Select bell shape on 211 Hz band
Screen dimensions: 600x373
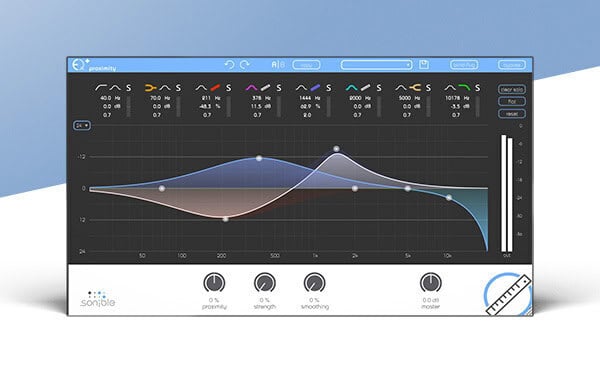coord(201,88)
